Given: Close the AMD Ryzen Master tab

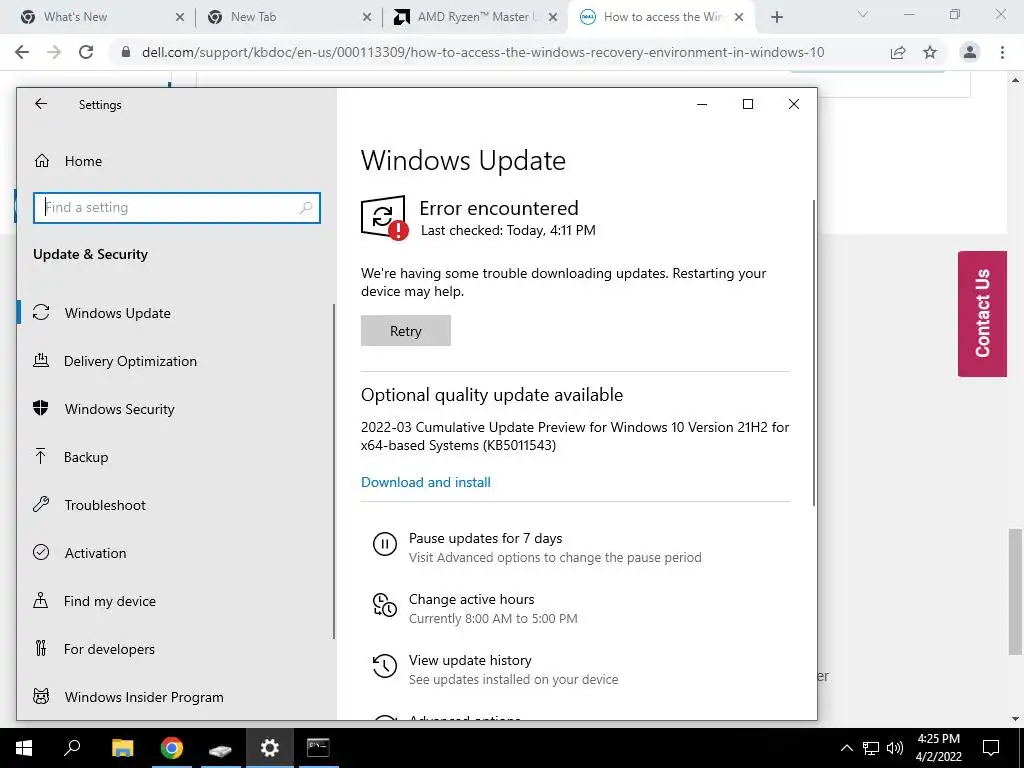Looking at the screenshot, I should pos(552,18).
